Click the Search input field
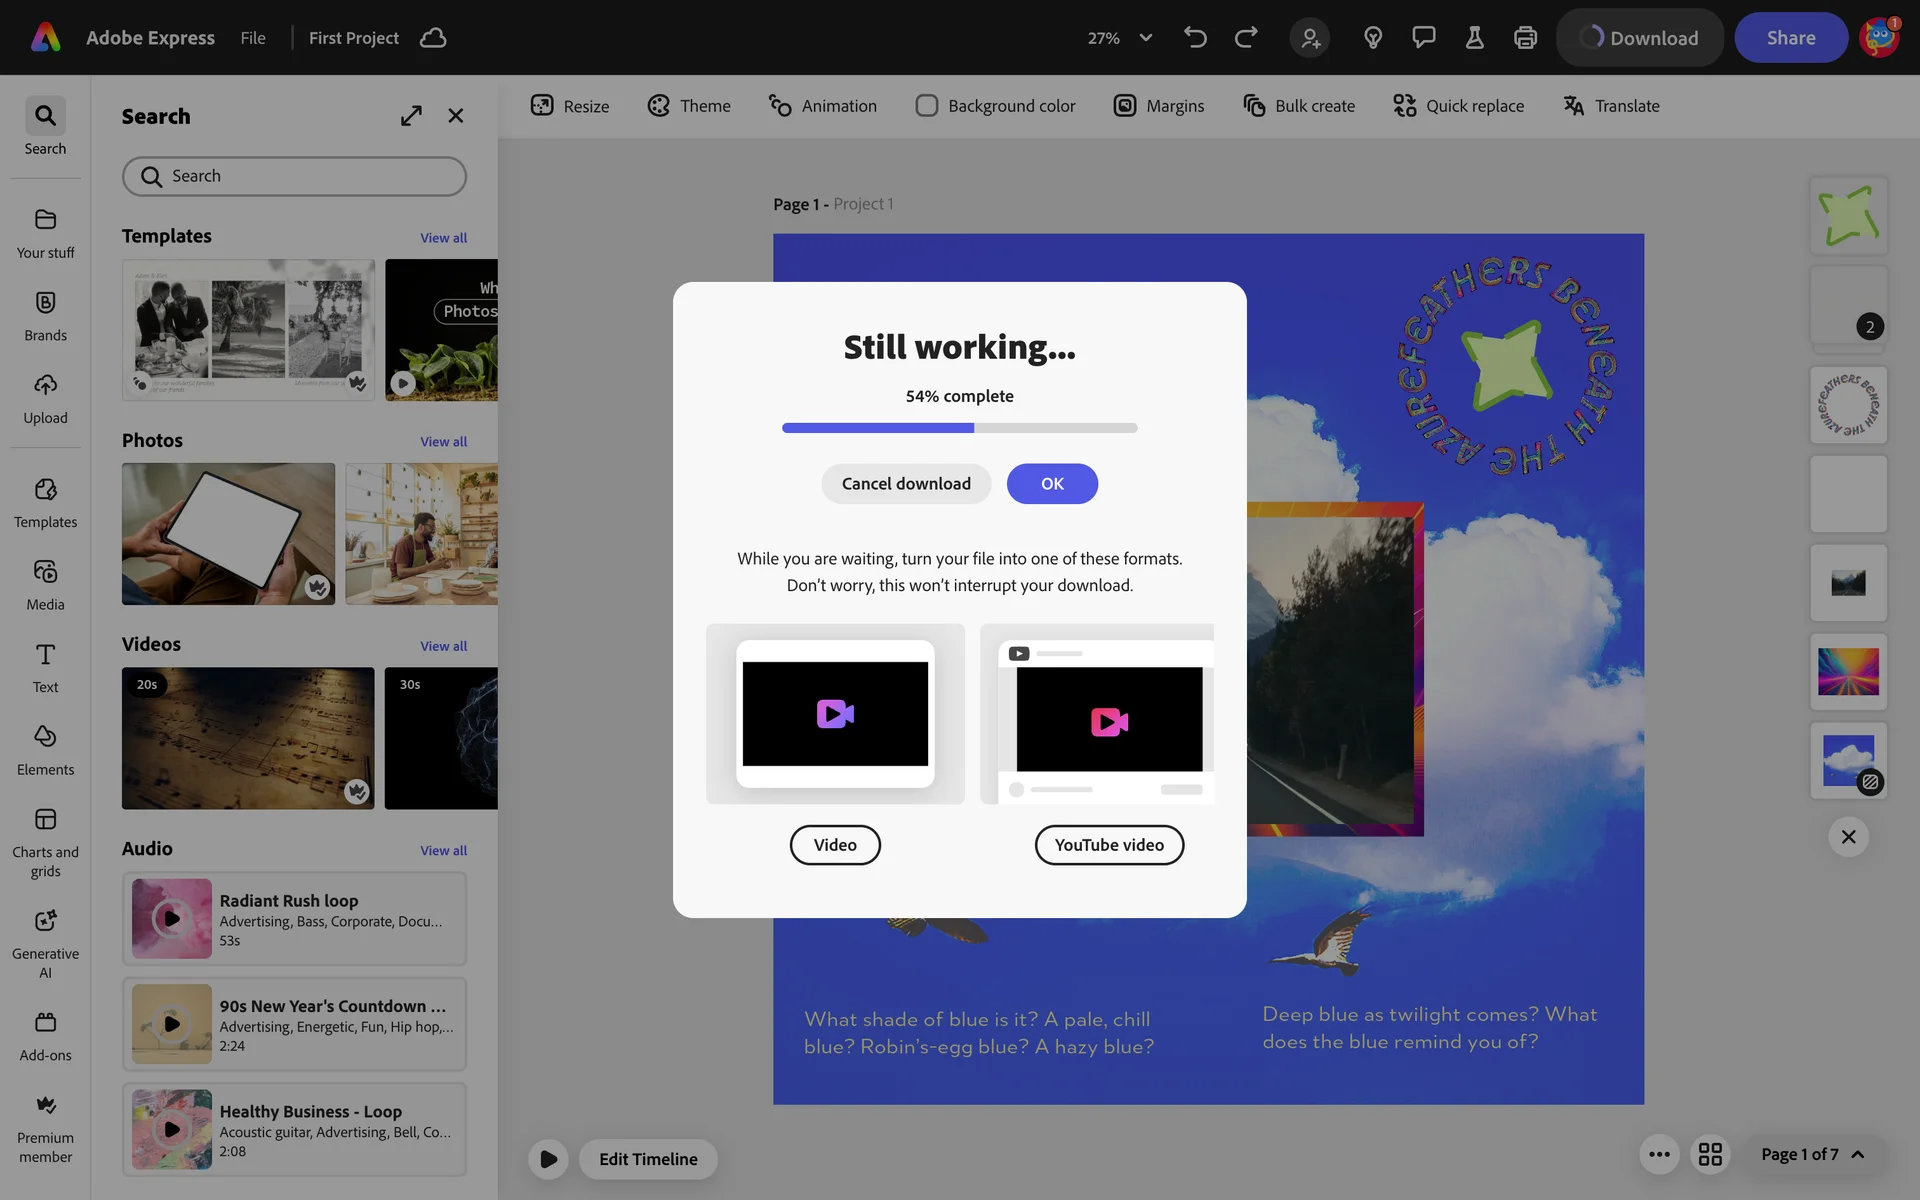The height and width of the screenshot is (1200, 1920). pos(295,176)
